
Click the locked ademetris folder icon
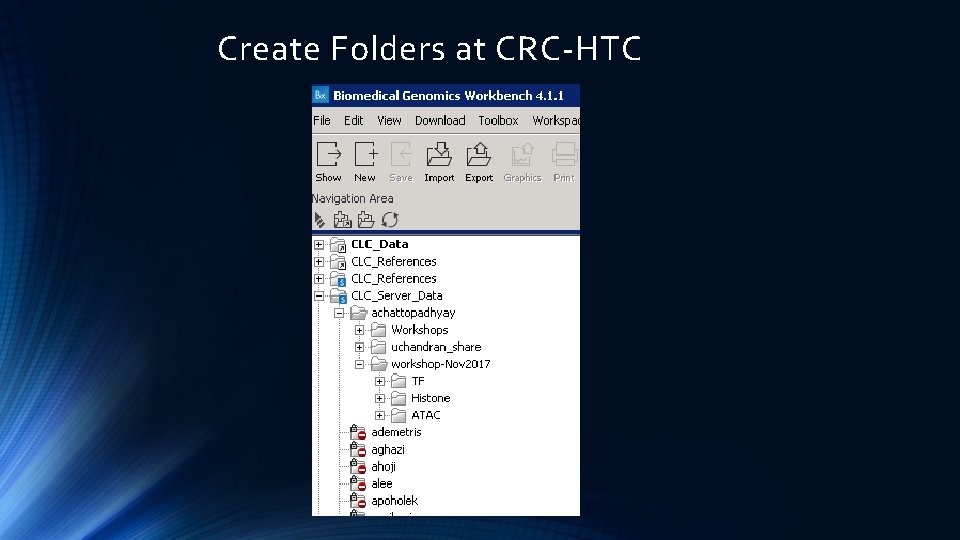[358, 432]
